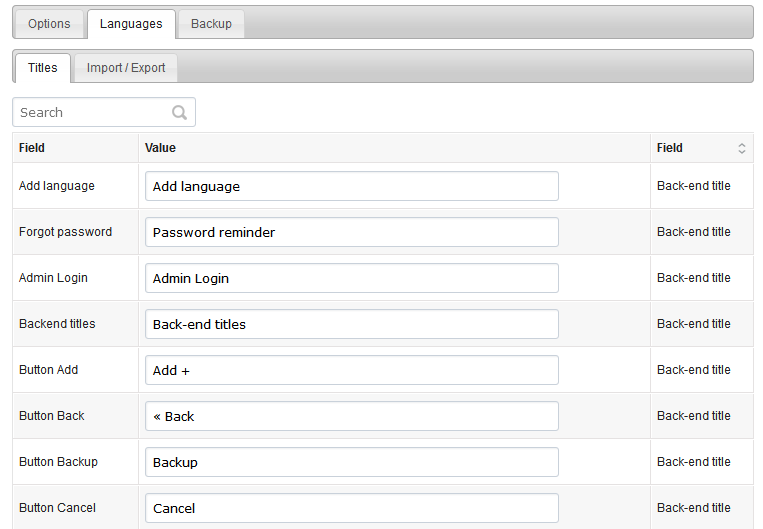Viewport: 763px width, 529px height.
Task: Focus the Search input box
Action: [104, 112]
